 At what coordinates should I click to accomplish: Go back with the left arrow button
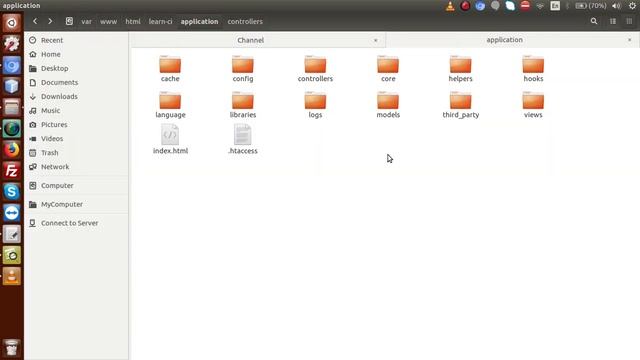35,21
